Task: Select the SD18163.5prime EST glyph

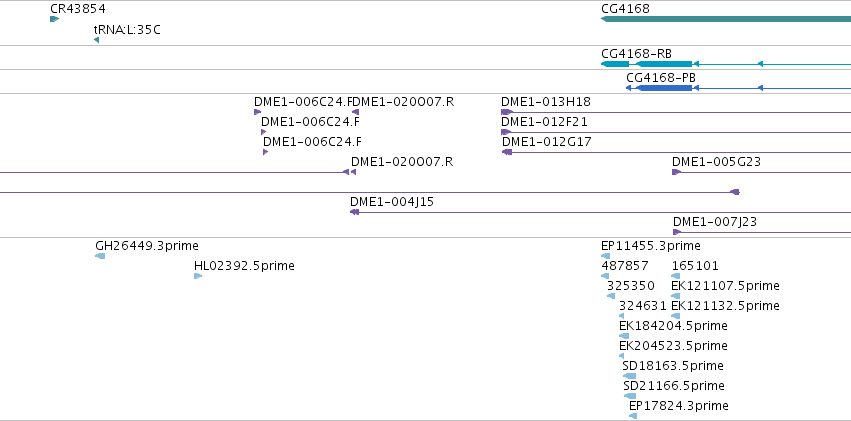Action: pos(629,376)
